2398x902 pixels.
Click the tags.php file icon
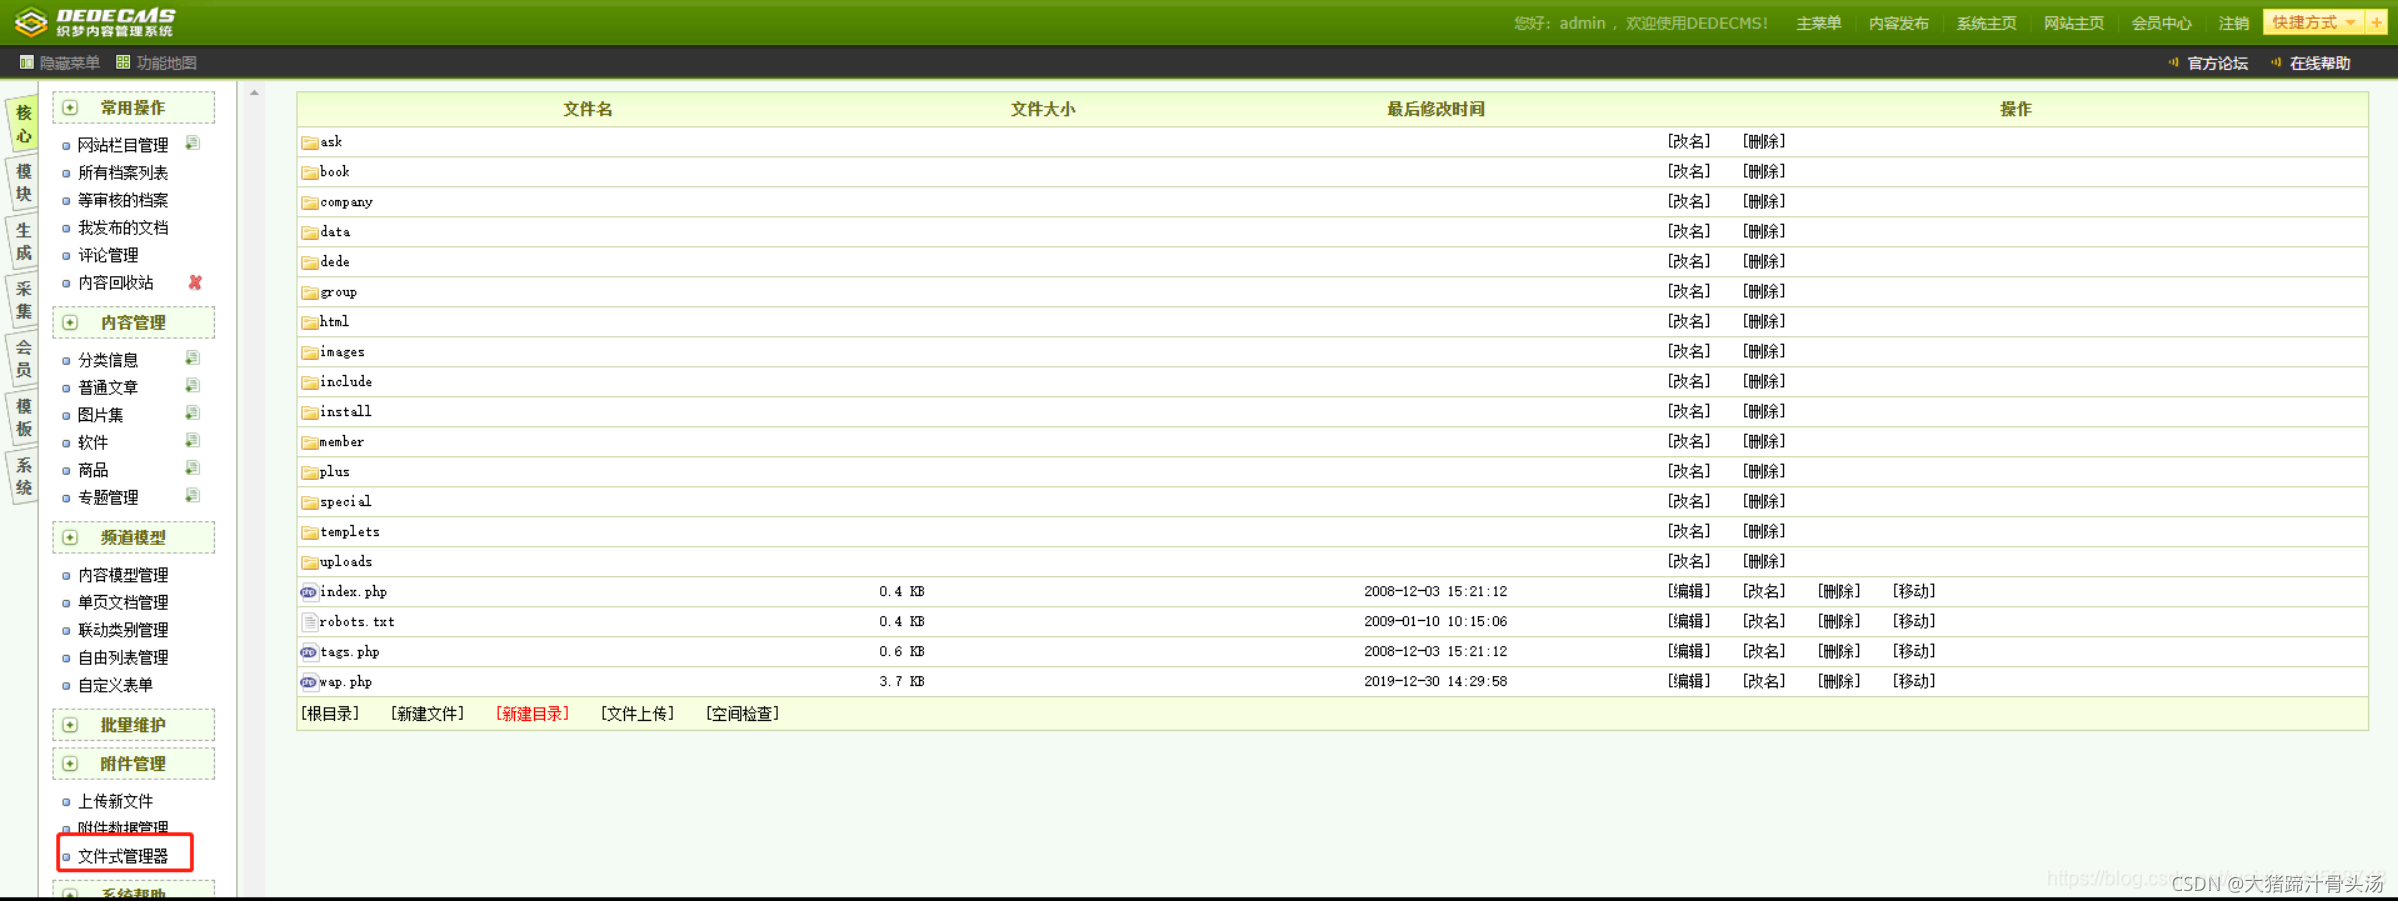pyautogui.click(x=309, y=652)
